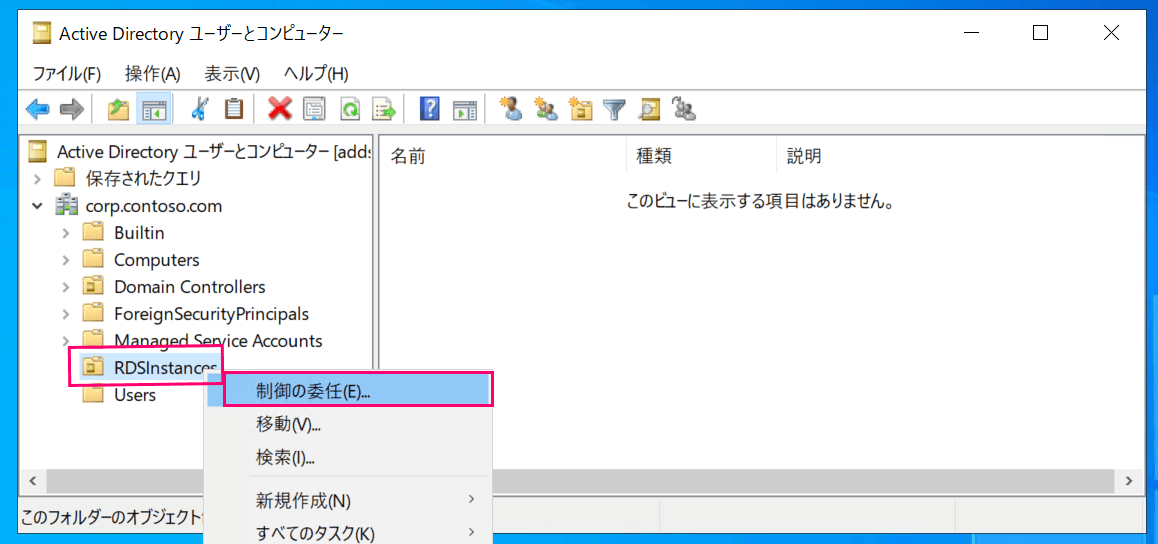
Task: Click the Create new group icon
Action: pos(547,110)
